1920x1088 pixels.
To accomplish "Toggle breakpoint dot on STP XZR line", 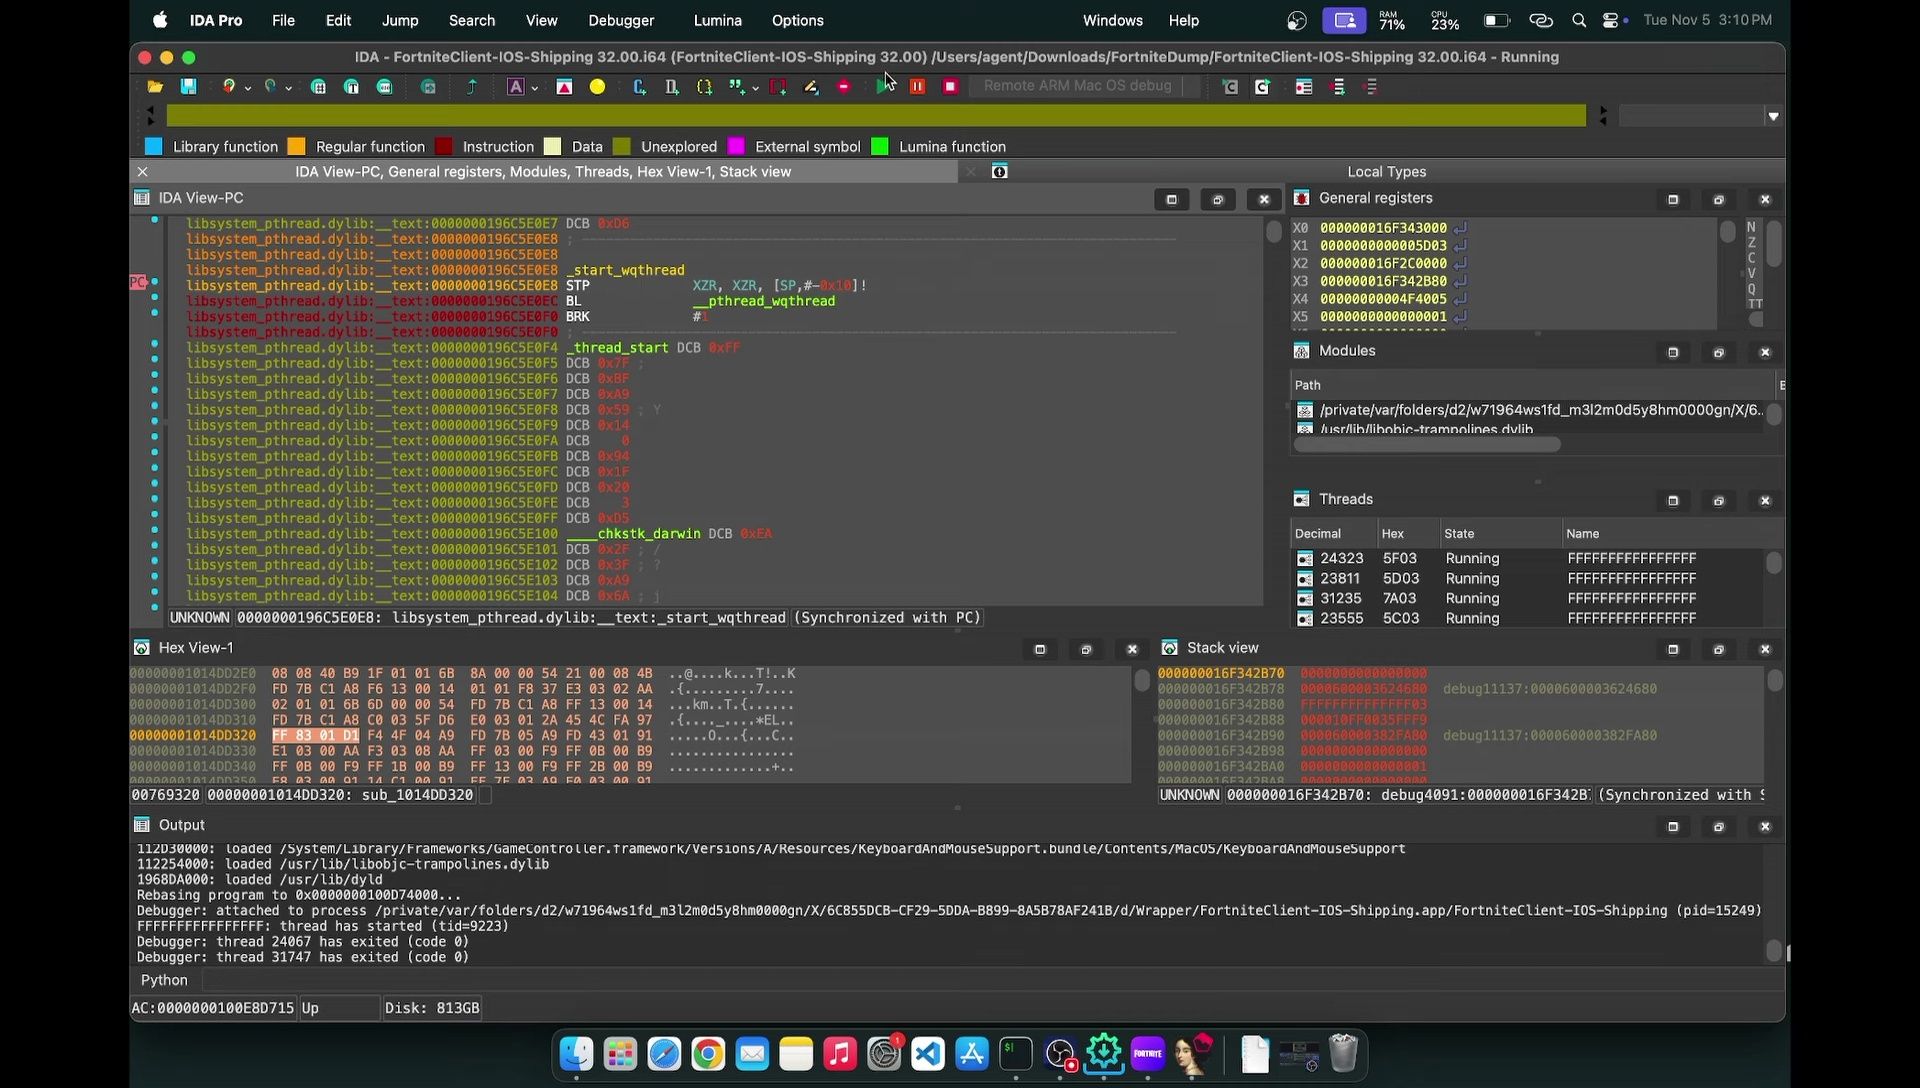I will pos(154,282).
